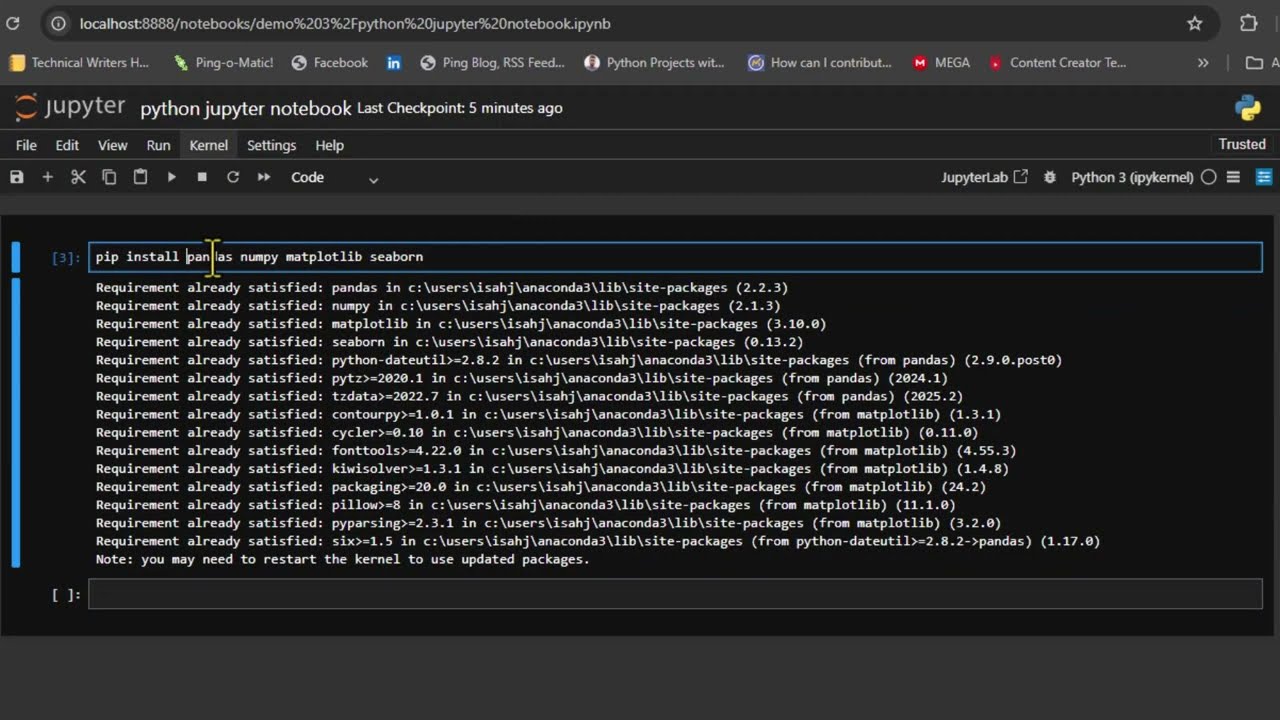1280x720 pixels.
Task: Open the bookmarks folder icon
Action: pos(1254,62)
